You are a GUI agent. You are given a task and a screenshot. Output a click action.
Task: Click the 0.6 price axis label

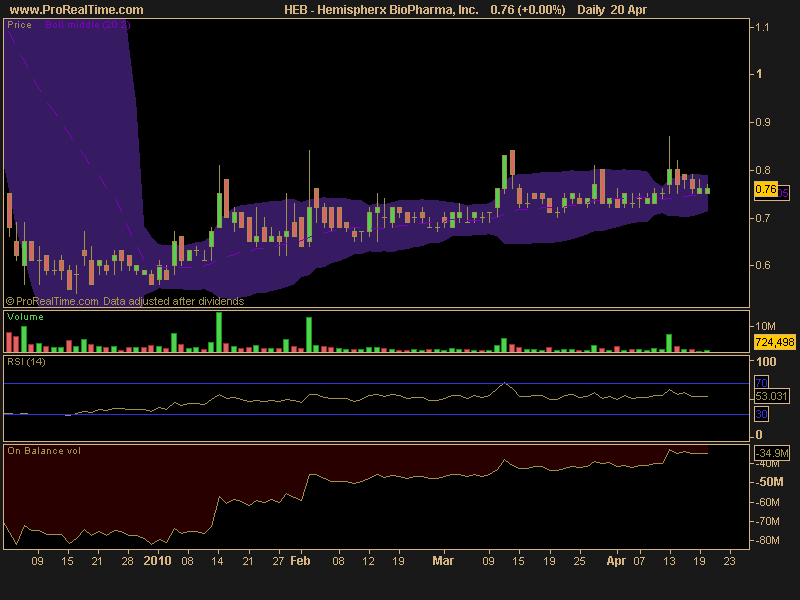763,265
